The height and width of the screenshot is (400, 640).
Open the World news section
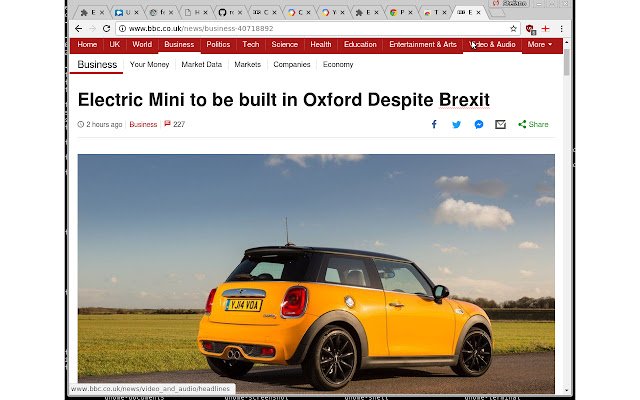coord(142,44)
